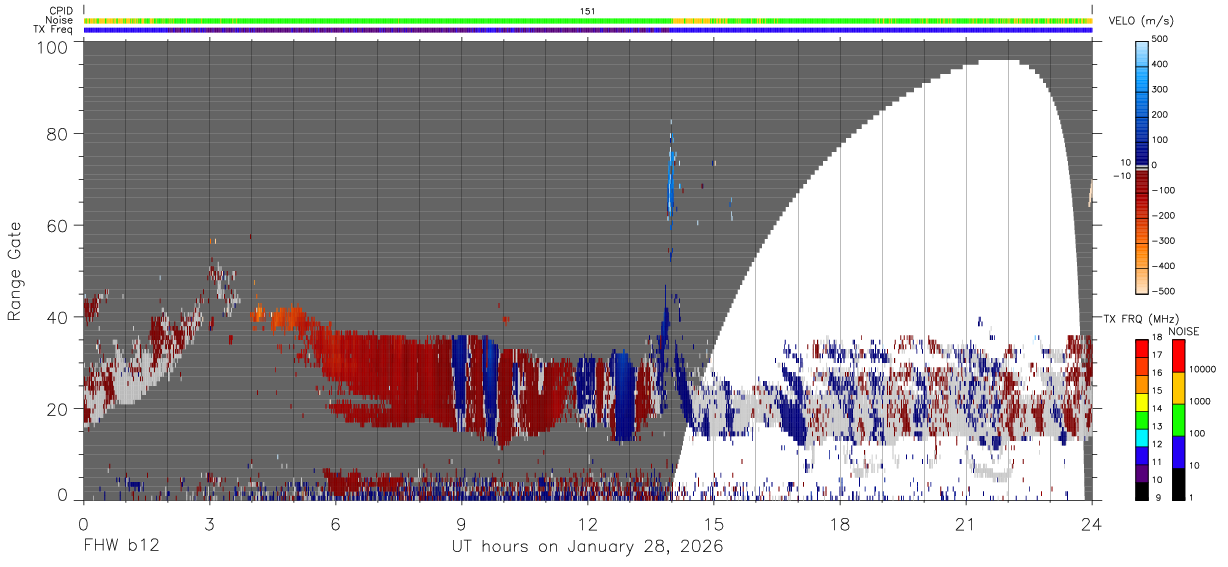Click the Range Gate axis title

point(15,272)
